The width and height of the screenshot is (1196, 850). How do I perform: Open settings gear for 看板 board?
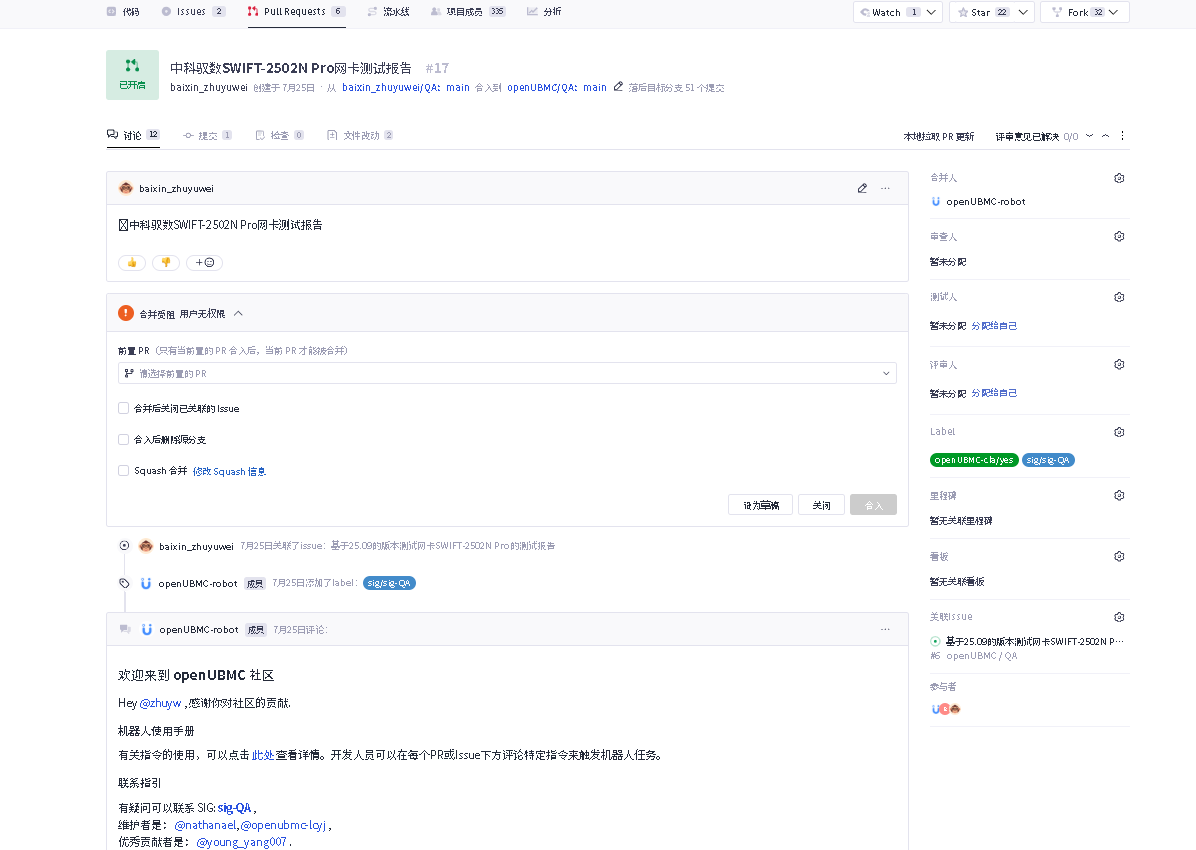point(1119,556)
